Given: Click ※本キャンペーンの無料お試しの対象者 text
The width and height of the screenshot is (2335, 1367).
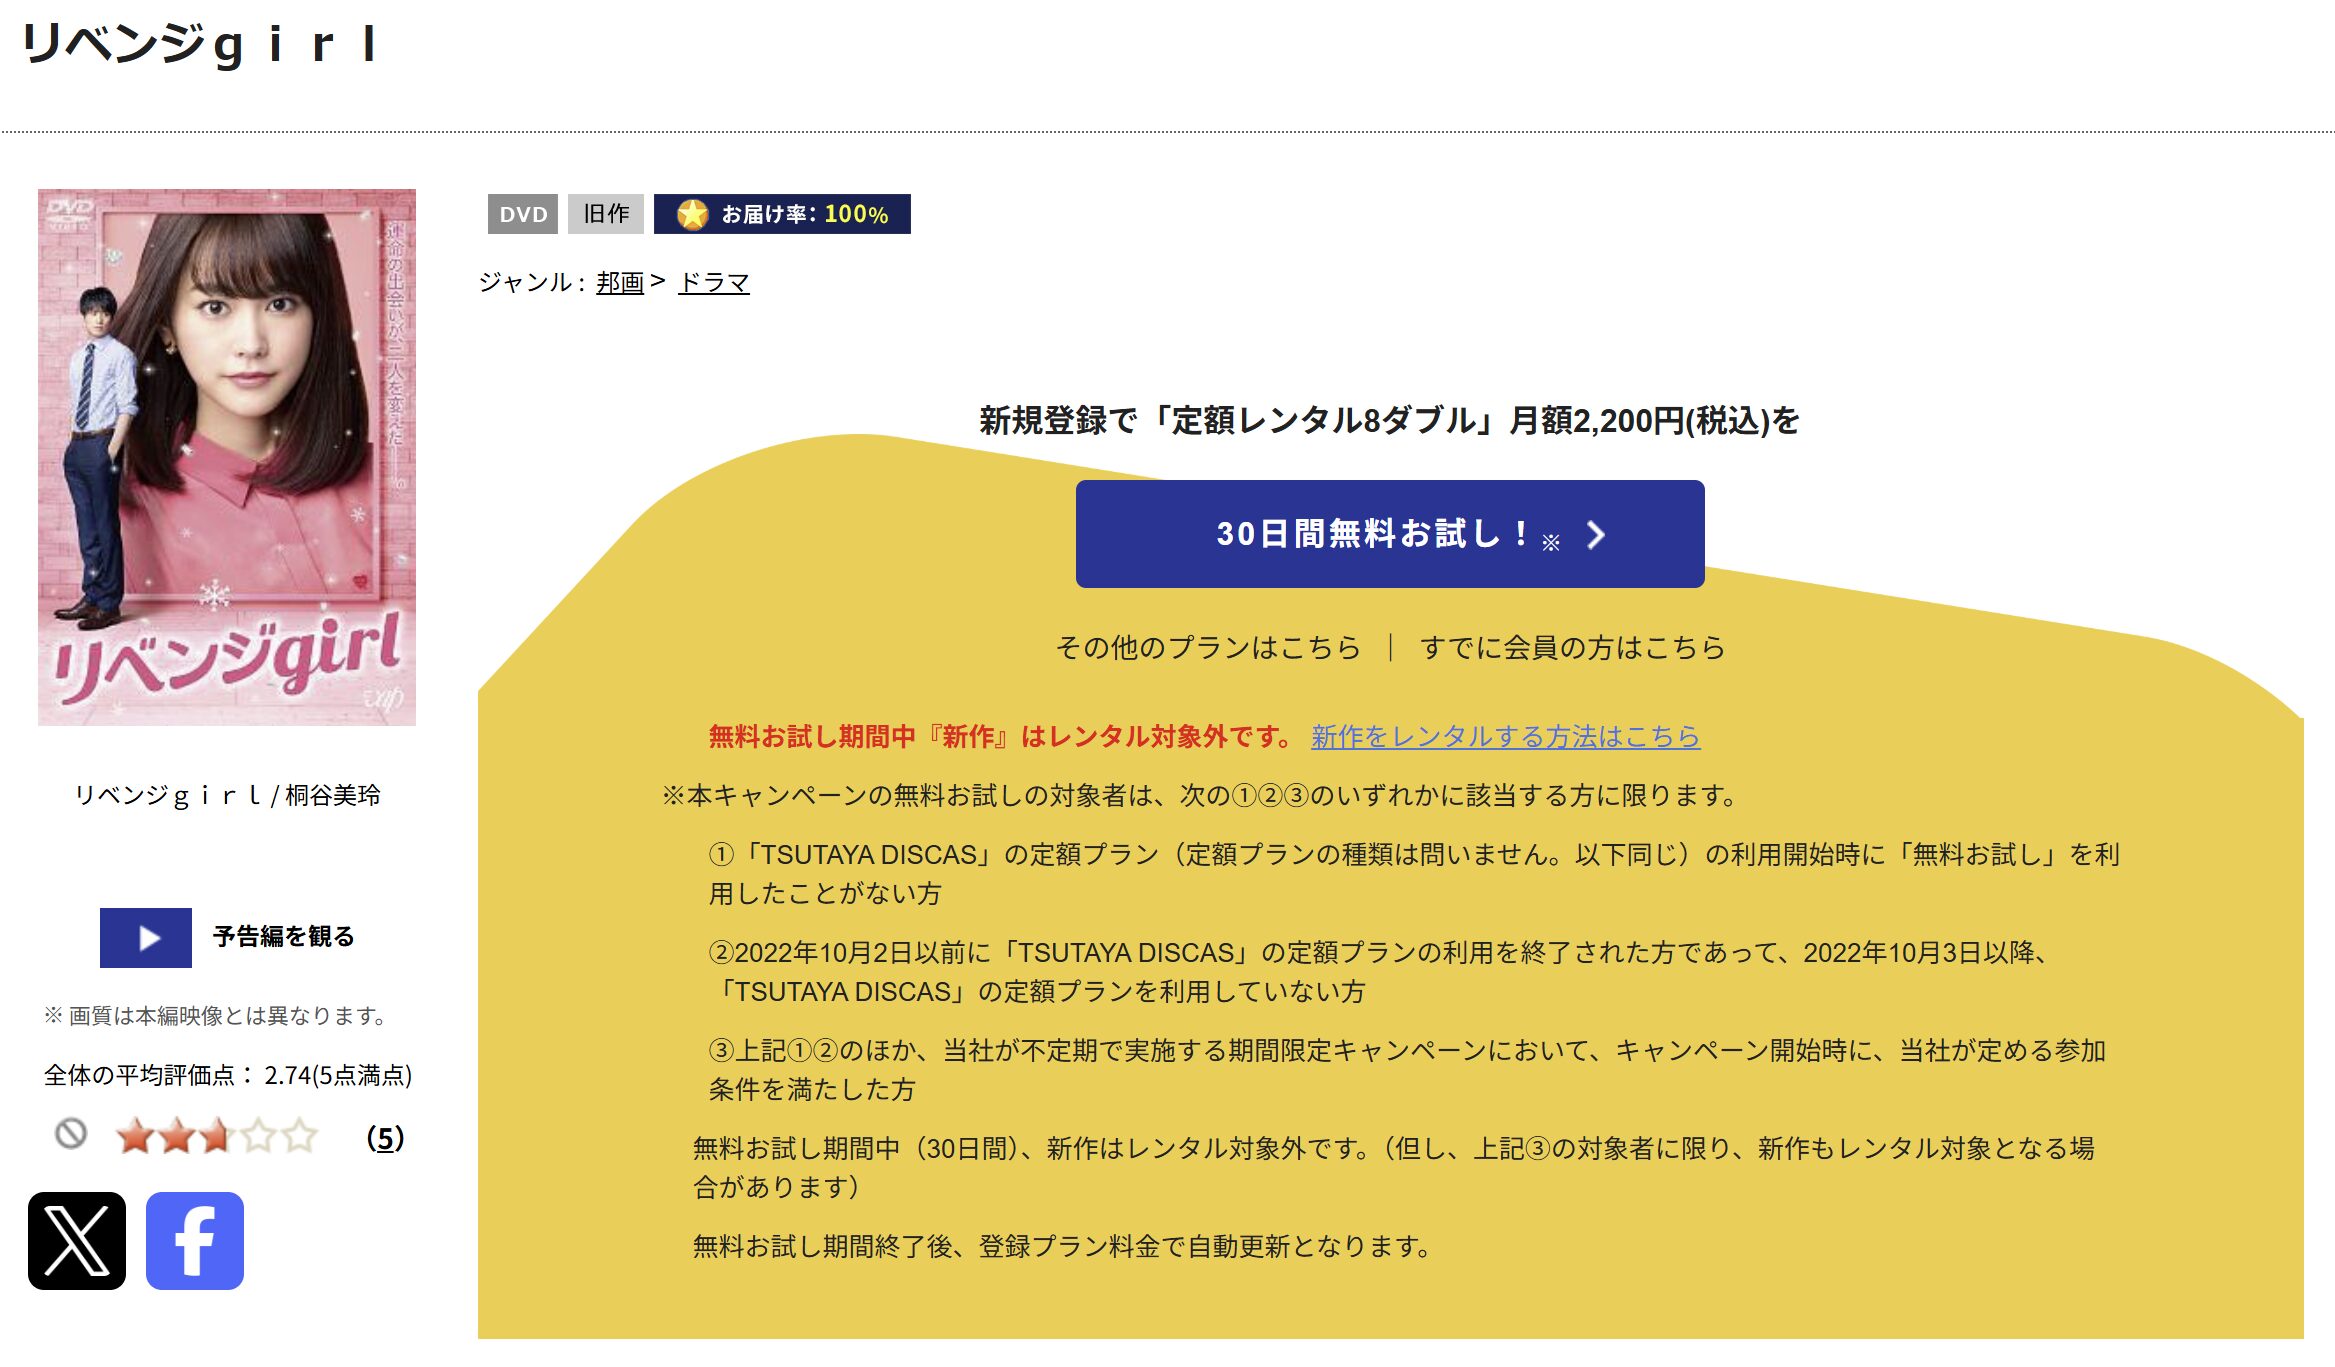Looking at the screenshot, I should [1201, 796].
